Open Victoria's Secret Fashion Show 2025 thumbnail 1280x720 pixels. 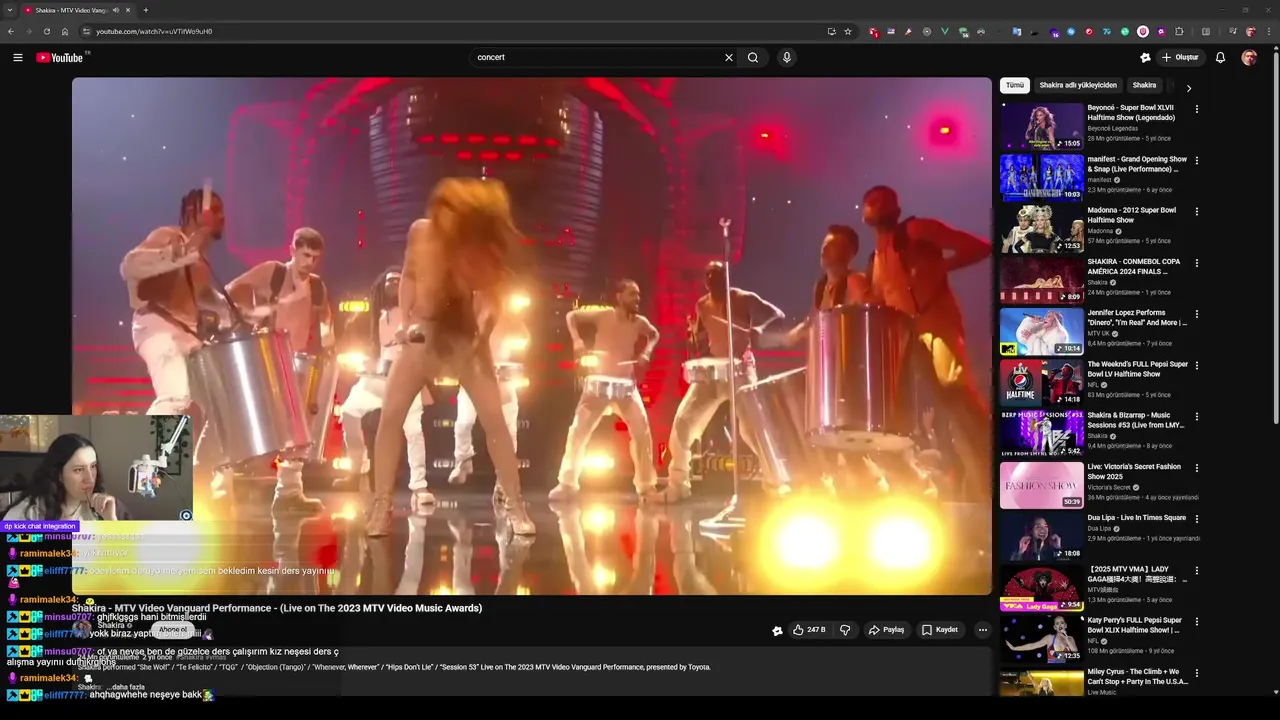[1042, 485]
